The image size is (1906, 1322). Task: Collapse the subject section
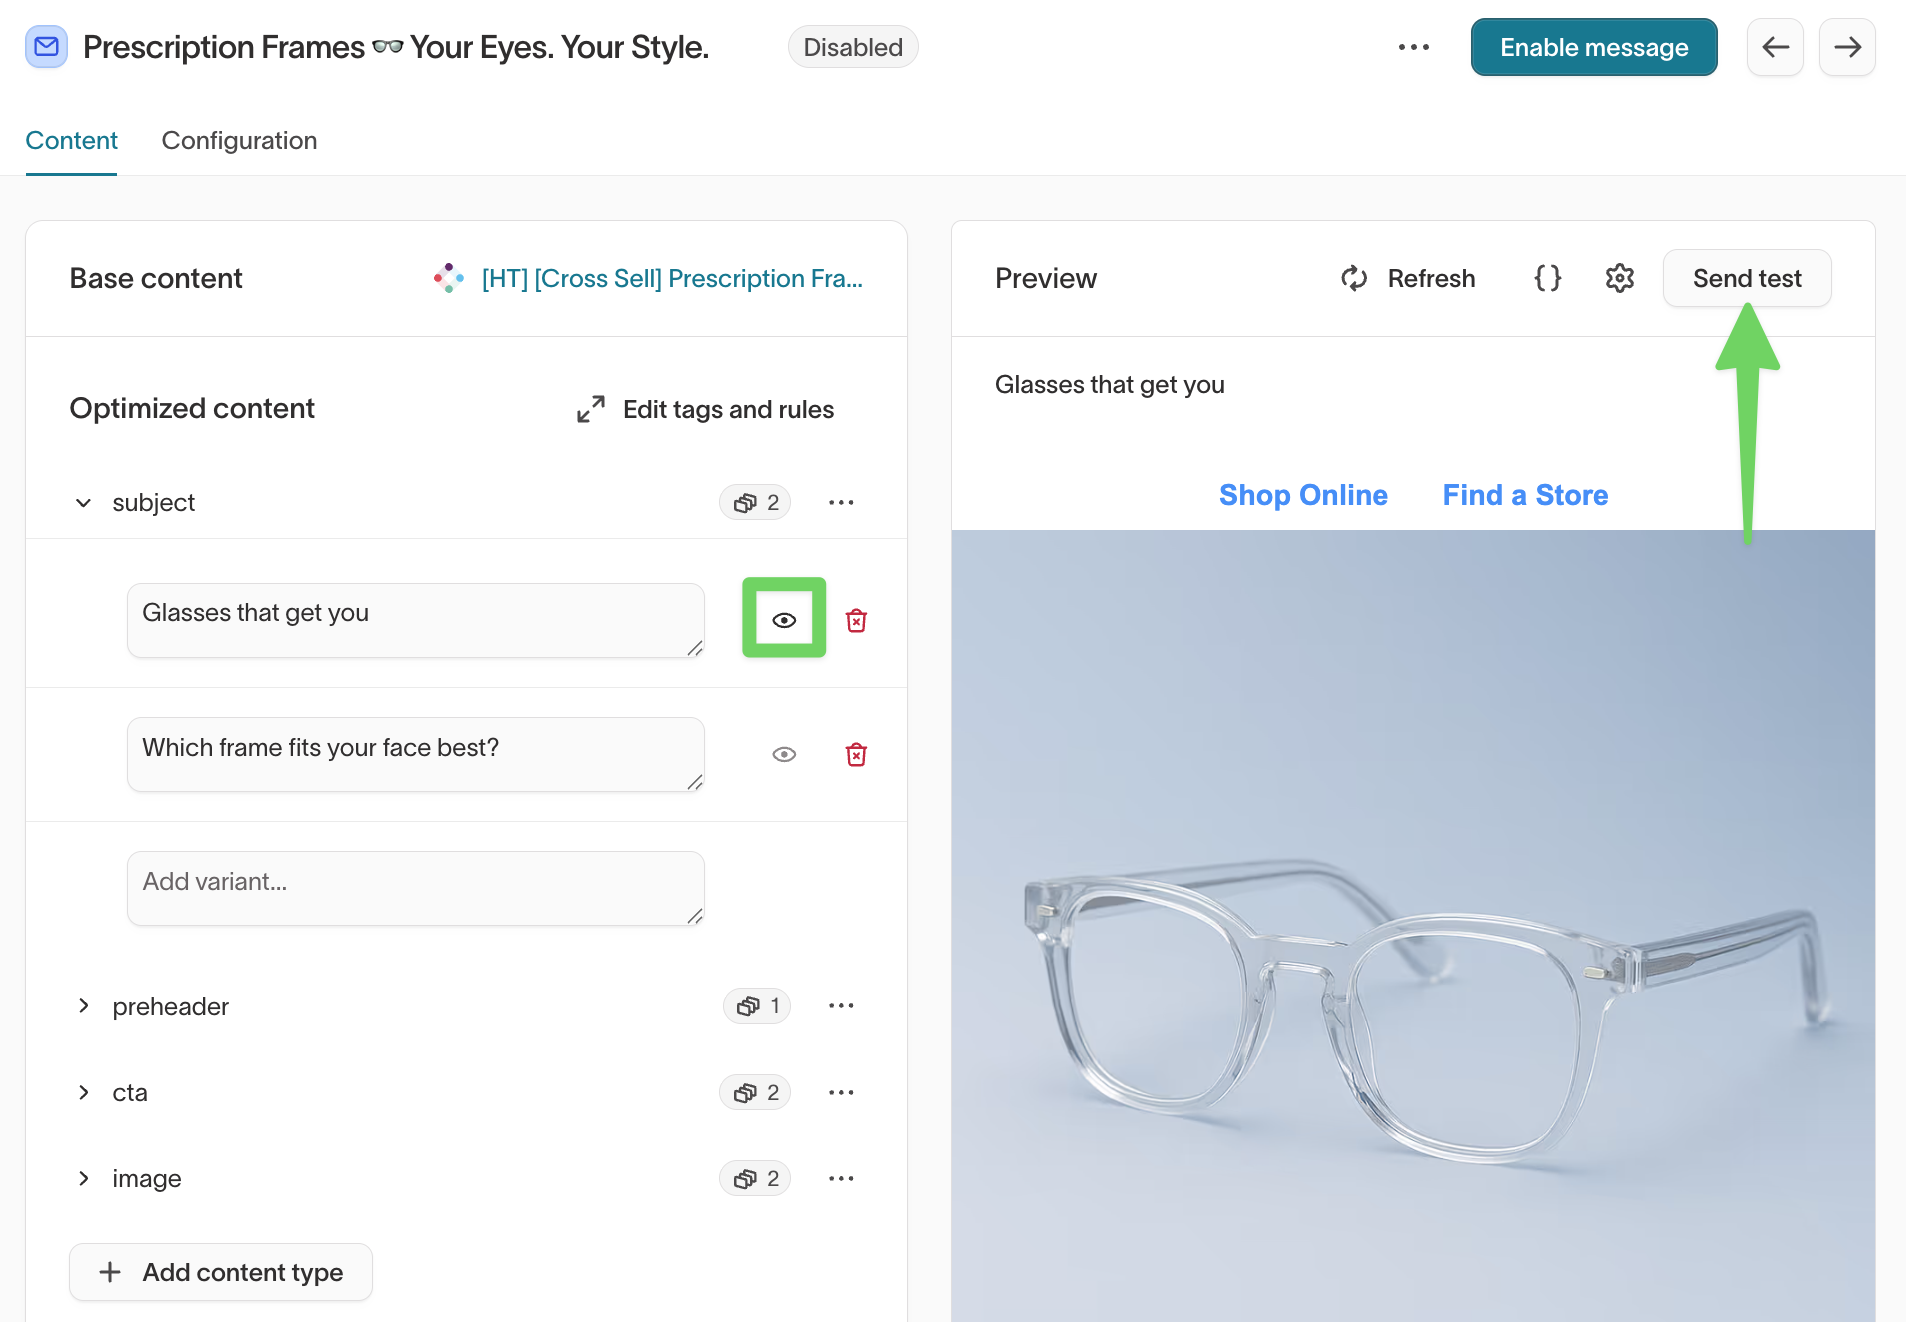84,502
